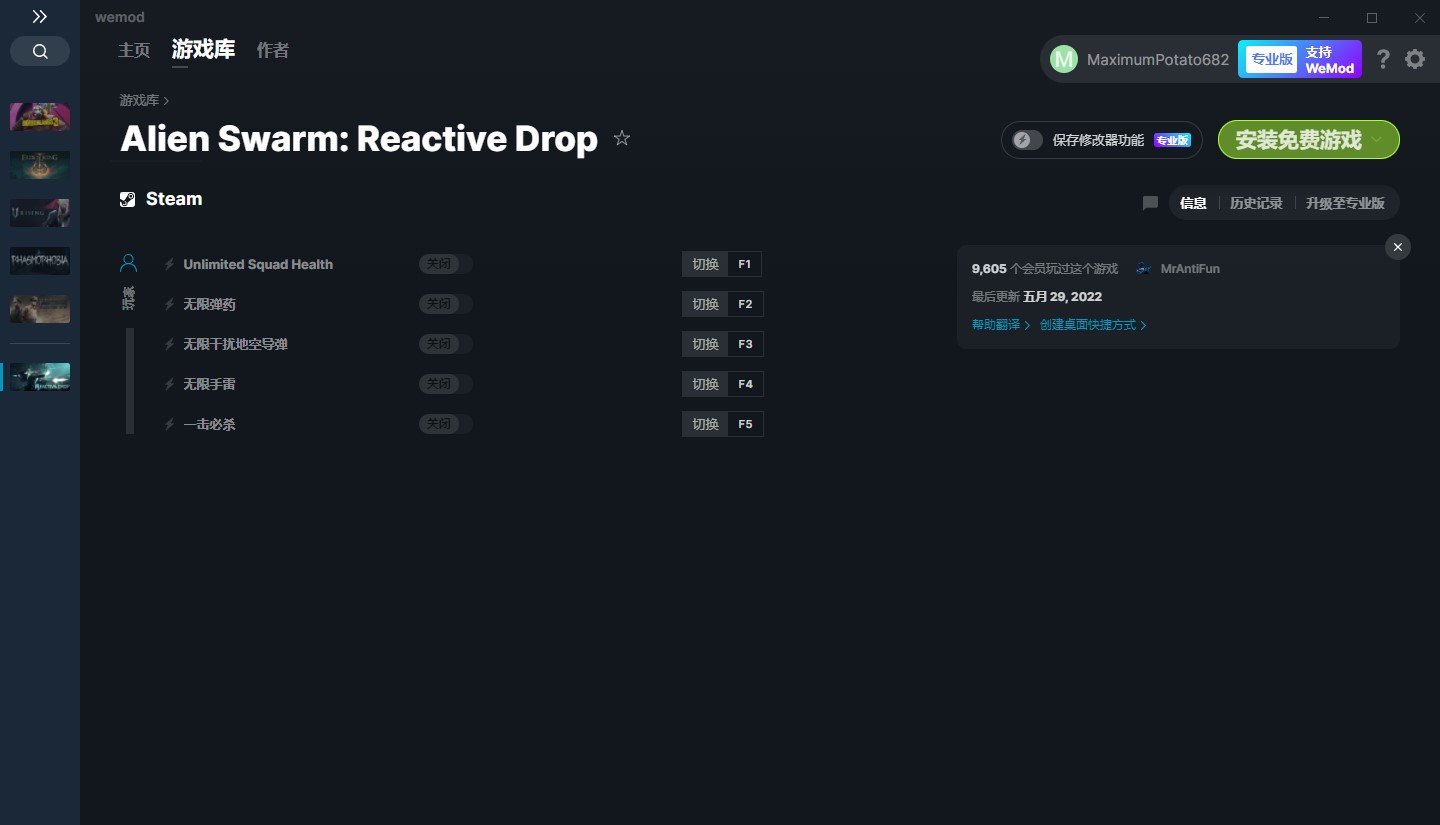Viewport: 1440px width, 825px height.
Task: Click the Unlimited Squad Health label
Action: [258, 264]
